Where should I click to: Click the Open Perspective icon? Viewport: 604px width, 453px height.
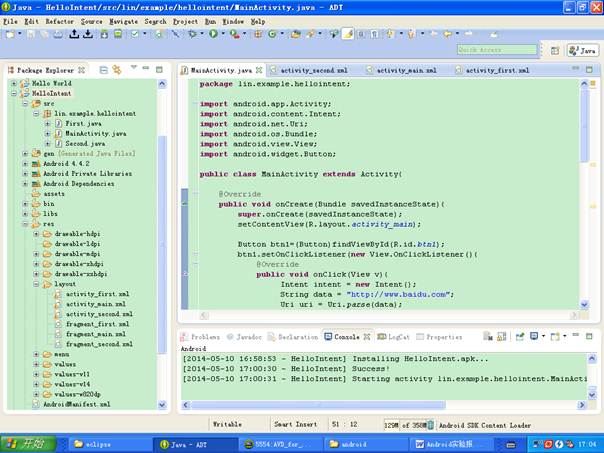(x=555, y=50)
